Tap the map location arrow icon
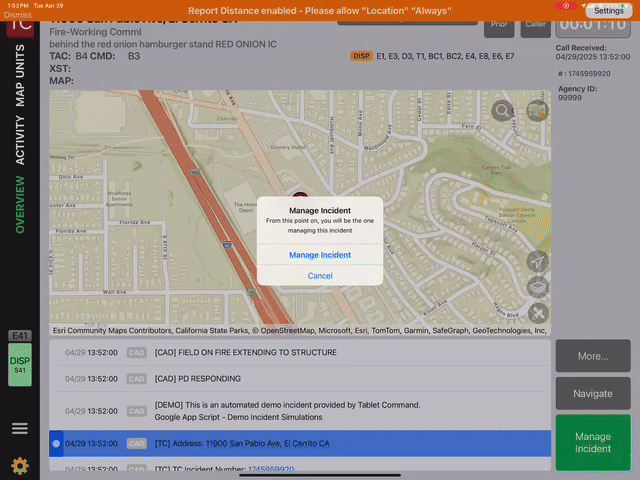Screen dimensions: 640x480 pos(538,261)
